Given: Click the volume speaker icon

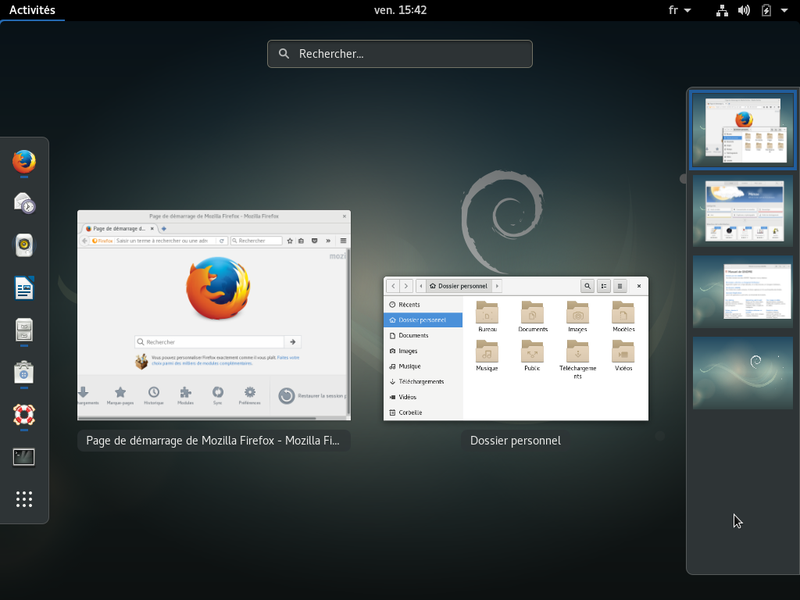Looking at the screenshot, I should click(744, 10).
